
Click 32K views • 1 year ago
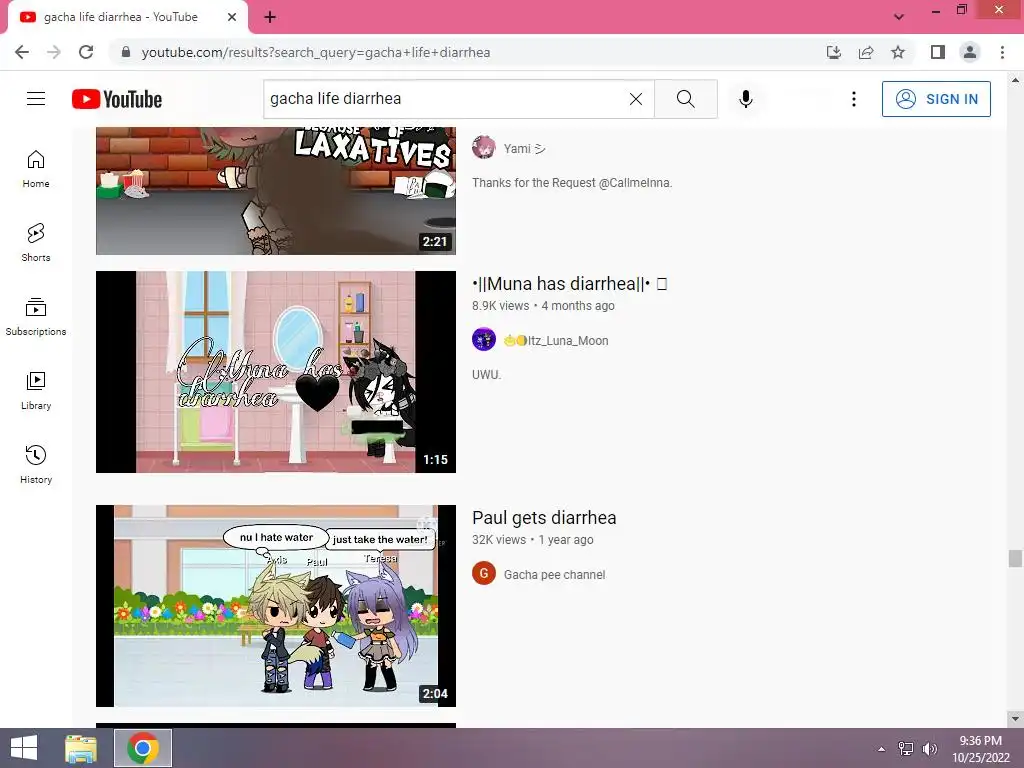point(533,539)
